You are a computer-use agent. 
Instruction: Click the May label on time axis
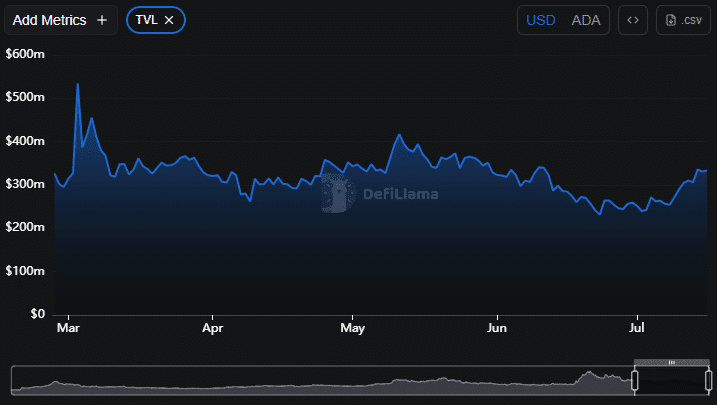click(x=353, y=328)
